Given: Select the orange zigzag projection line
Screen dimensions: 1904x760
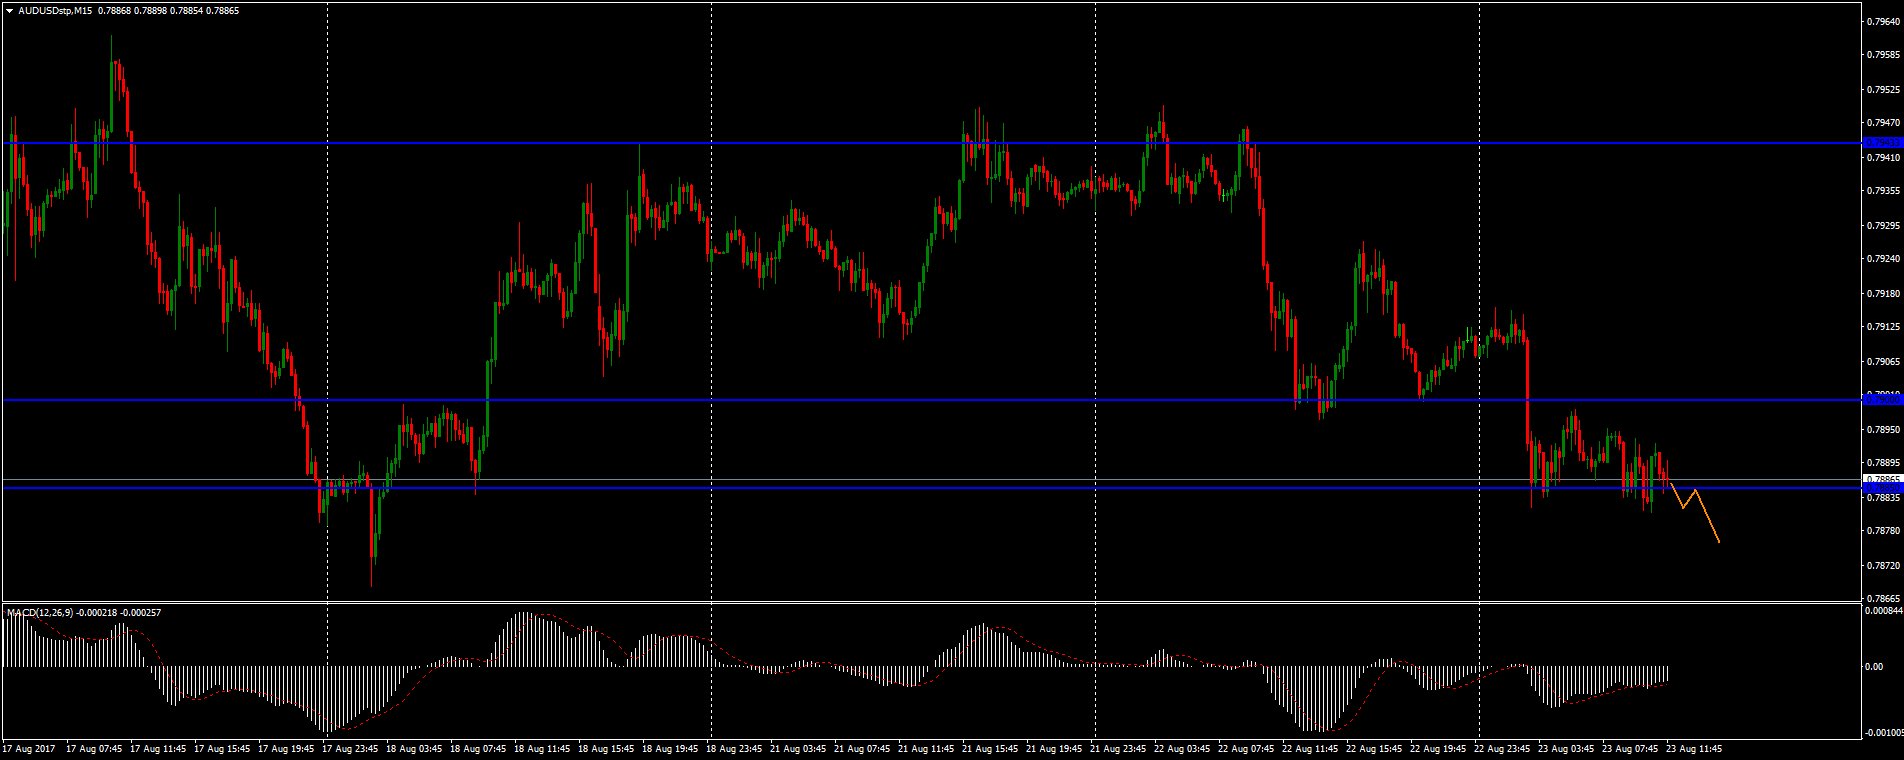Looking at the screenshot, I should pos(1707,518).
